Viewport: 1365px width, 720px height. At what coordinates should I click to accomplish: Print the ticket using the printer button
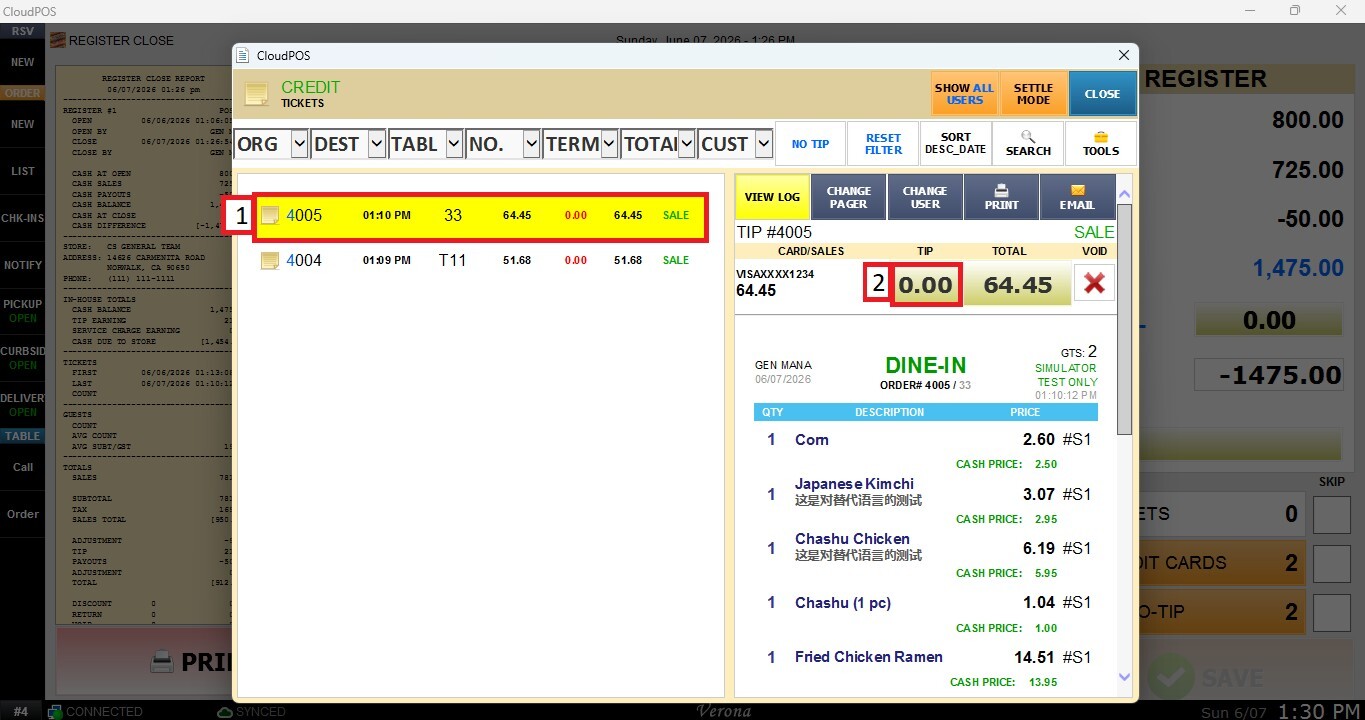pyautogui.click(x=1001, y=197)
